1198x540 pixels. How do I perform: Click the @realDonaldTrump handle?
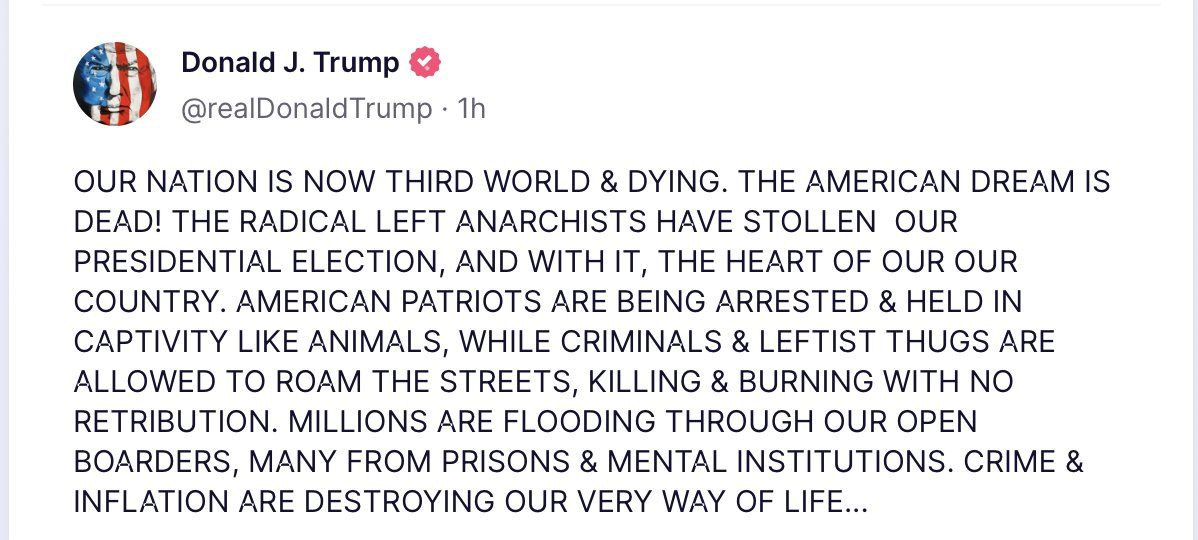coord(307,108)
